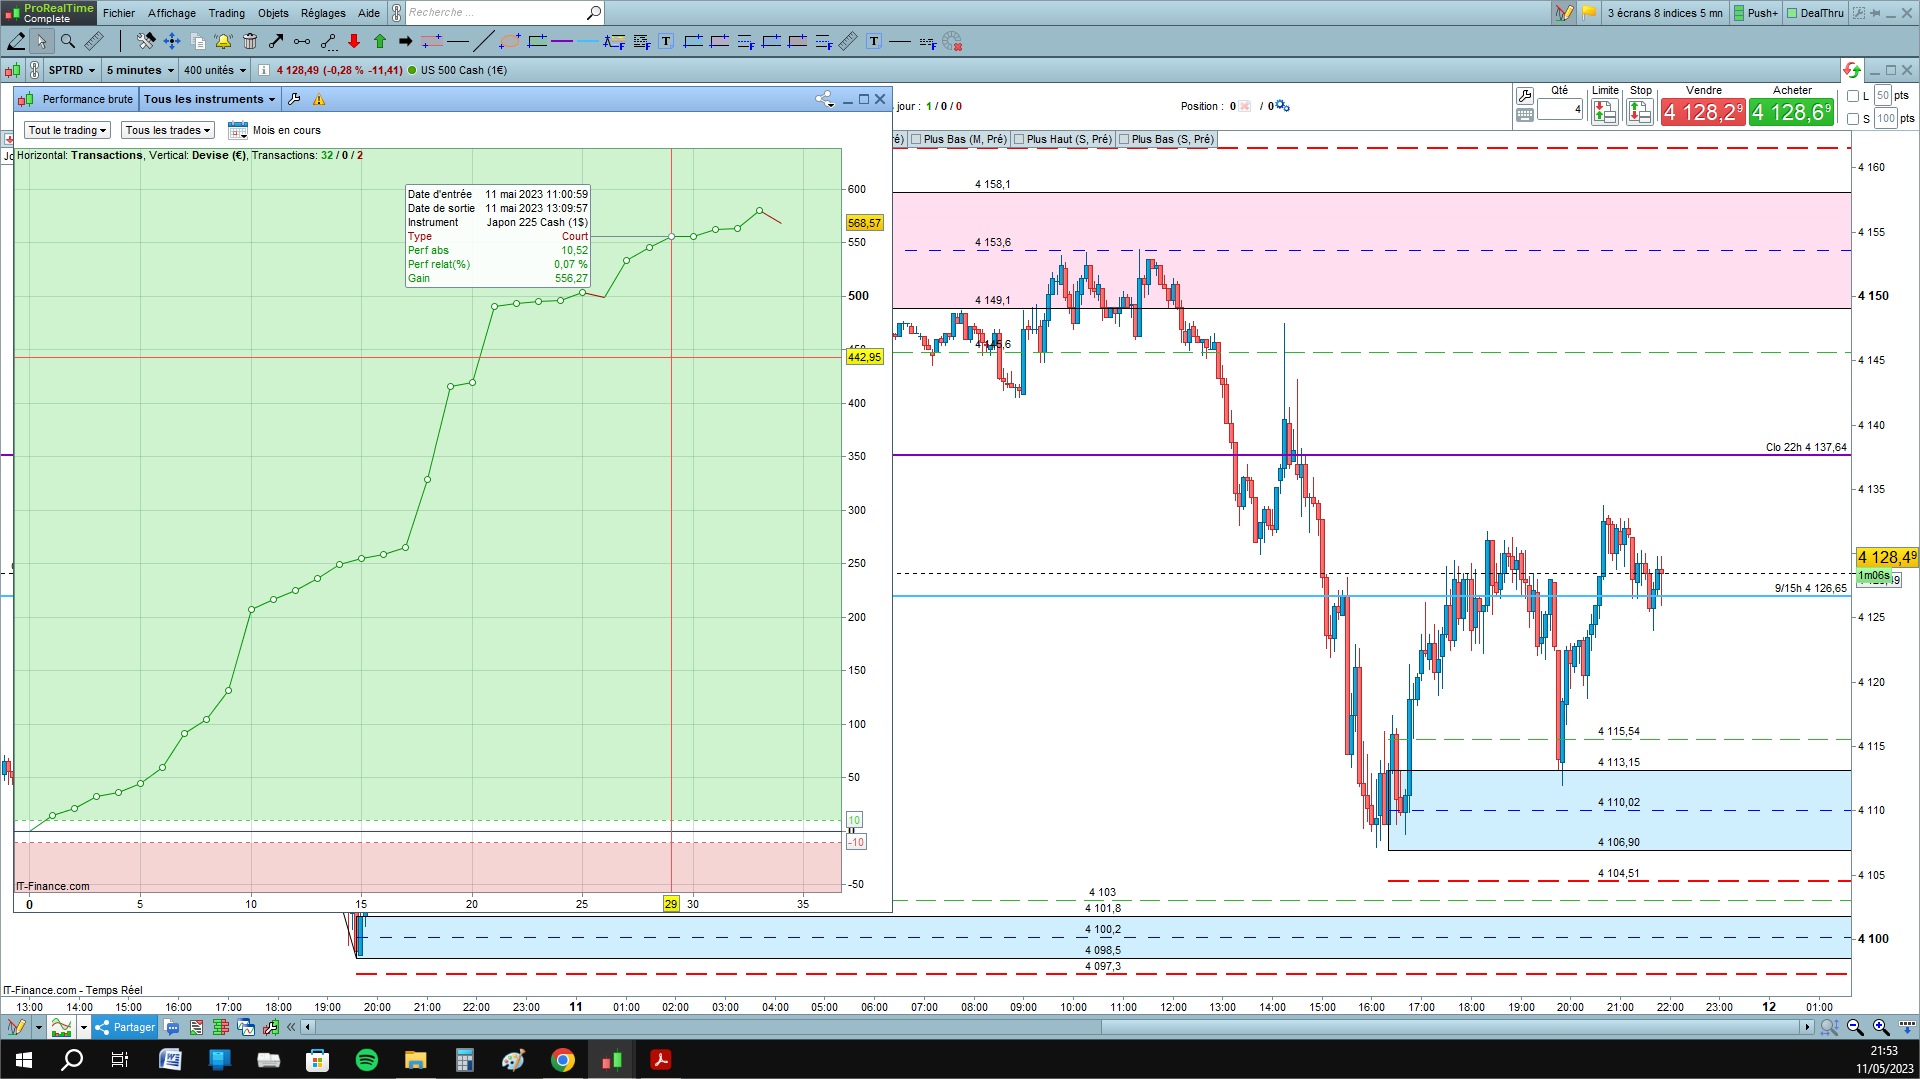Click the Qté quantity input field

point(1560,109)
